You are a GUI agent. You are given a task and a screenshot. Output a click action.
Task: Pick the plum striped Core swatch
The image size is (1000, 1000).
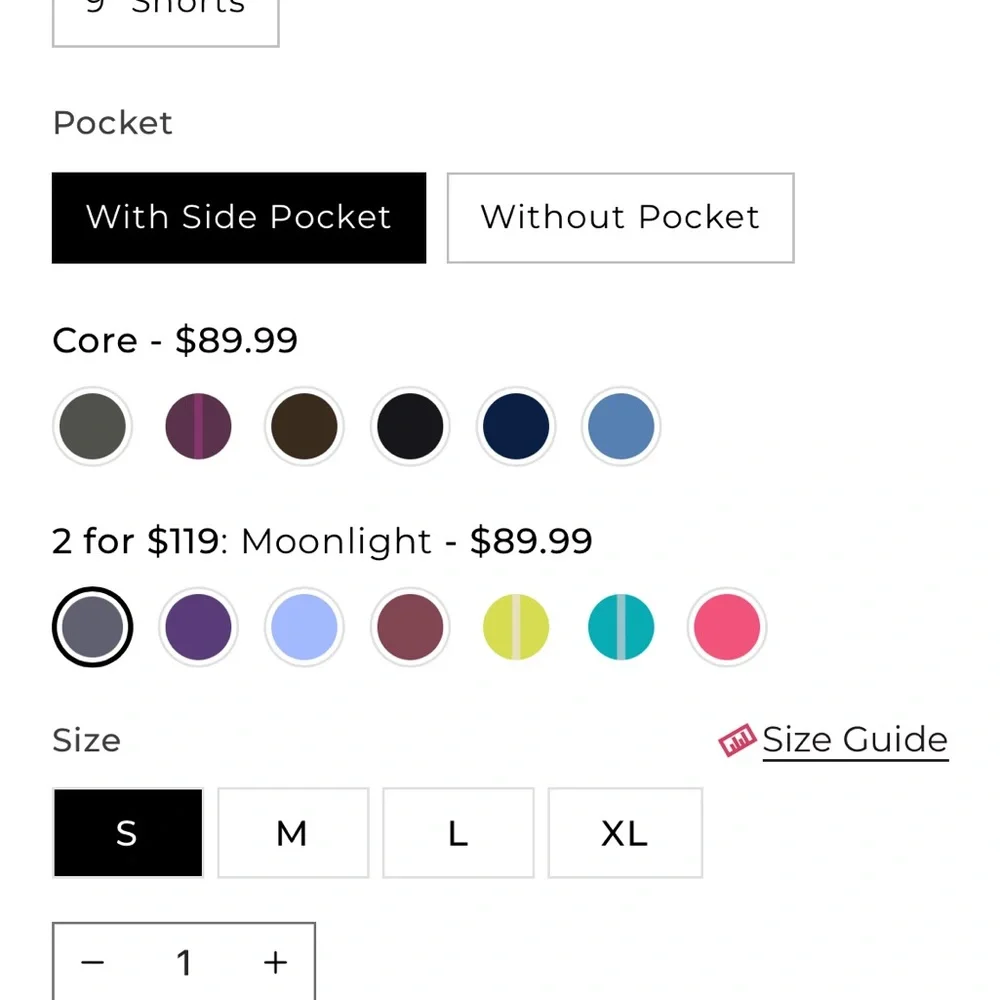[198, 427]
